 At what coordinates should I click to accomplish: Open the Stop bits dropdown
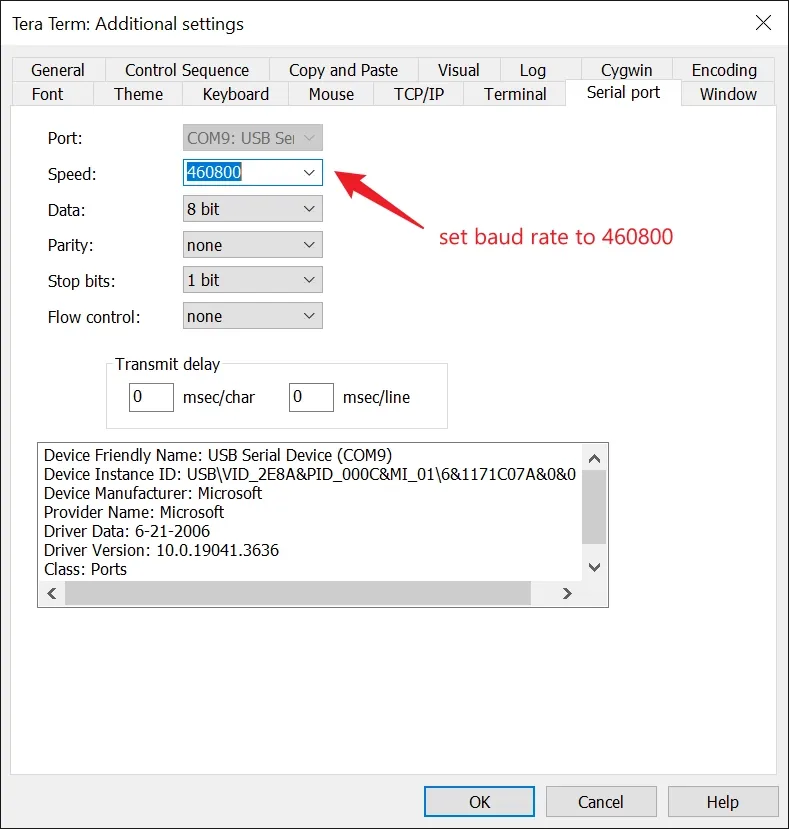point(253,280)
